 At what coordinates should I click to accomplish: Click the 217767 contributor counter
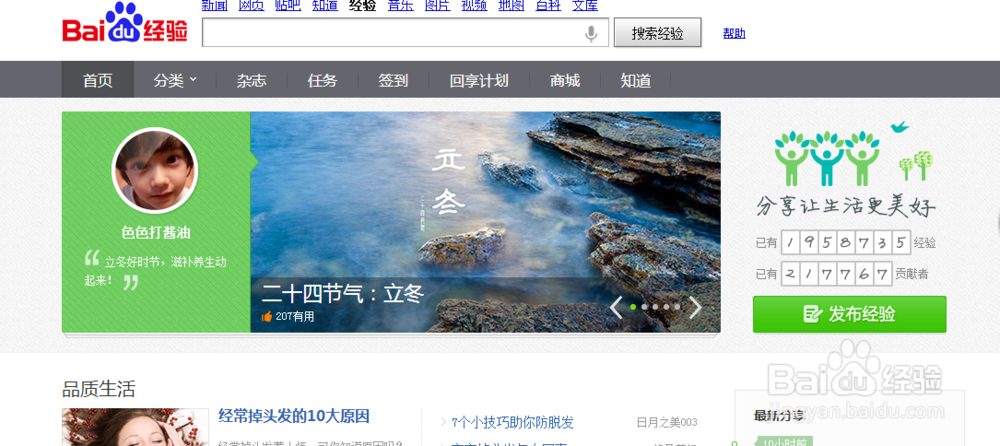click(x=836, y=274)
